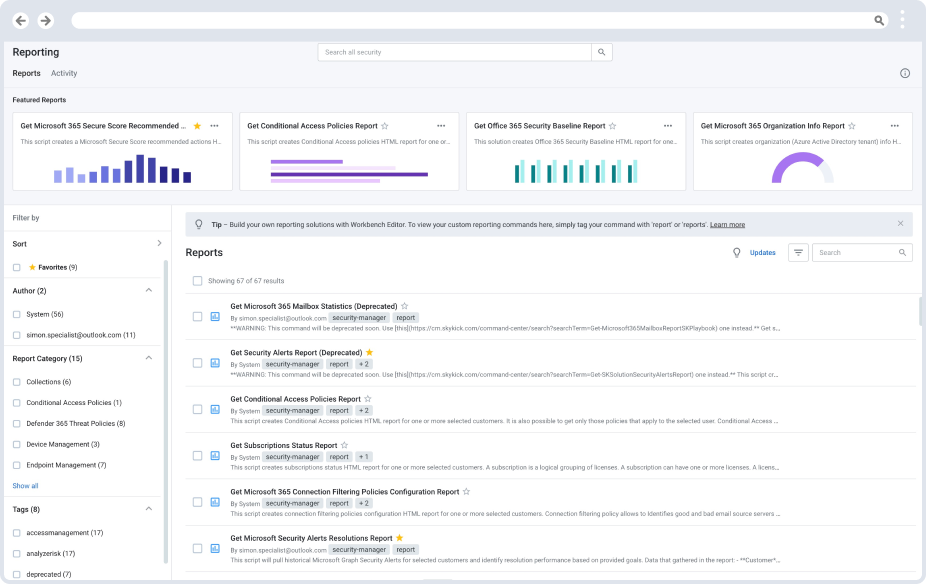Viewport: 926px width, 584px height.
Task: Click the Updates link
Action: [x=762, y=253]
